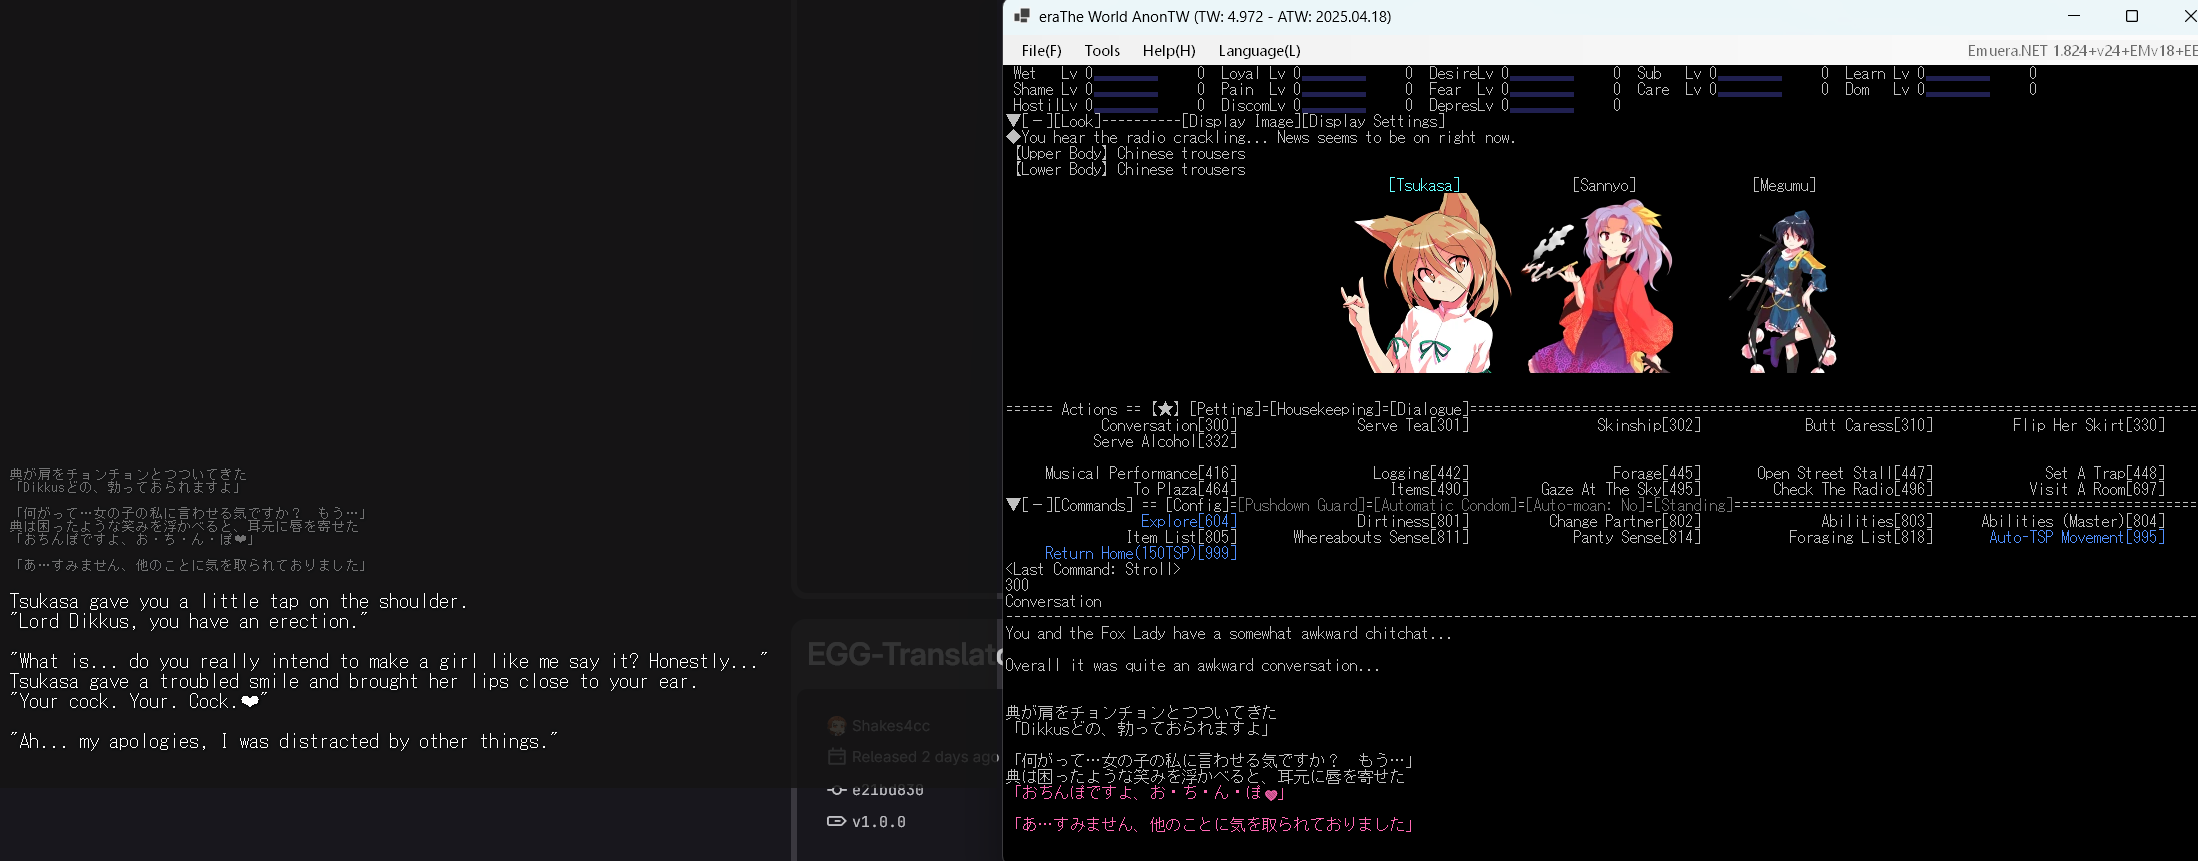
Task: Click the Shakes4cc avatar in background window
Action: 837,726
